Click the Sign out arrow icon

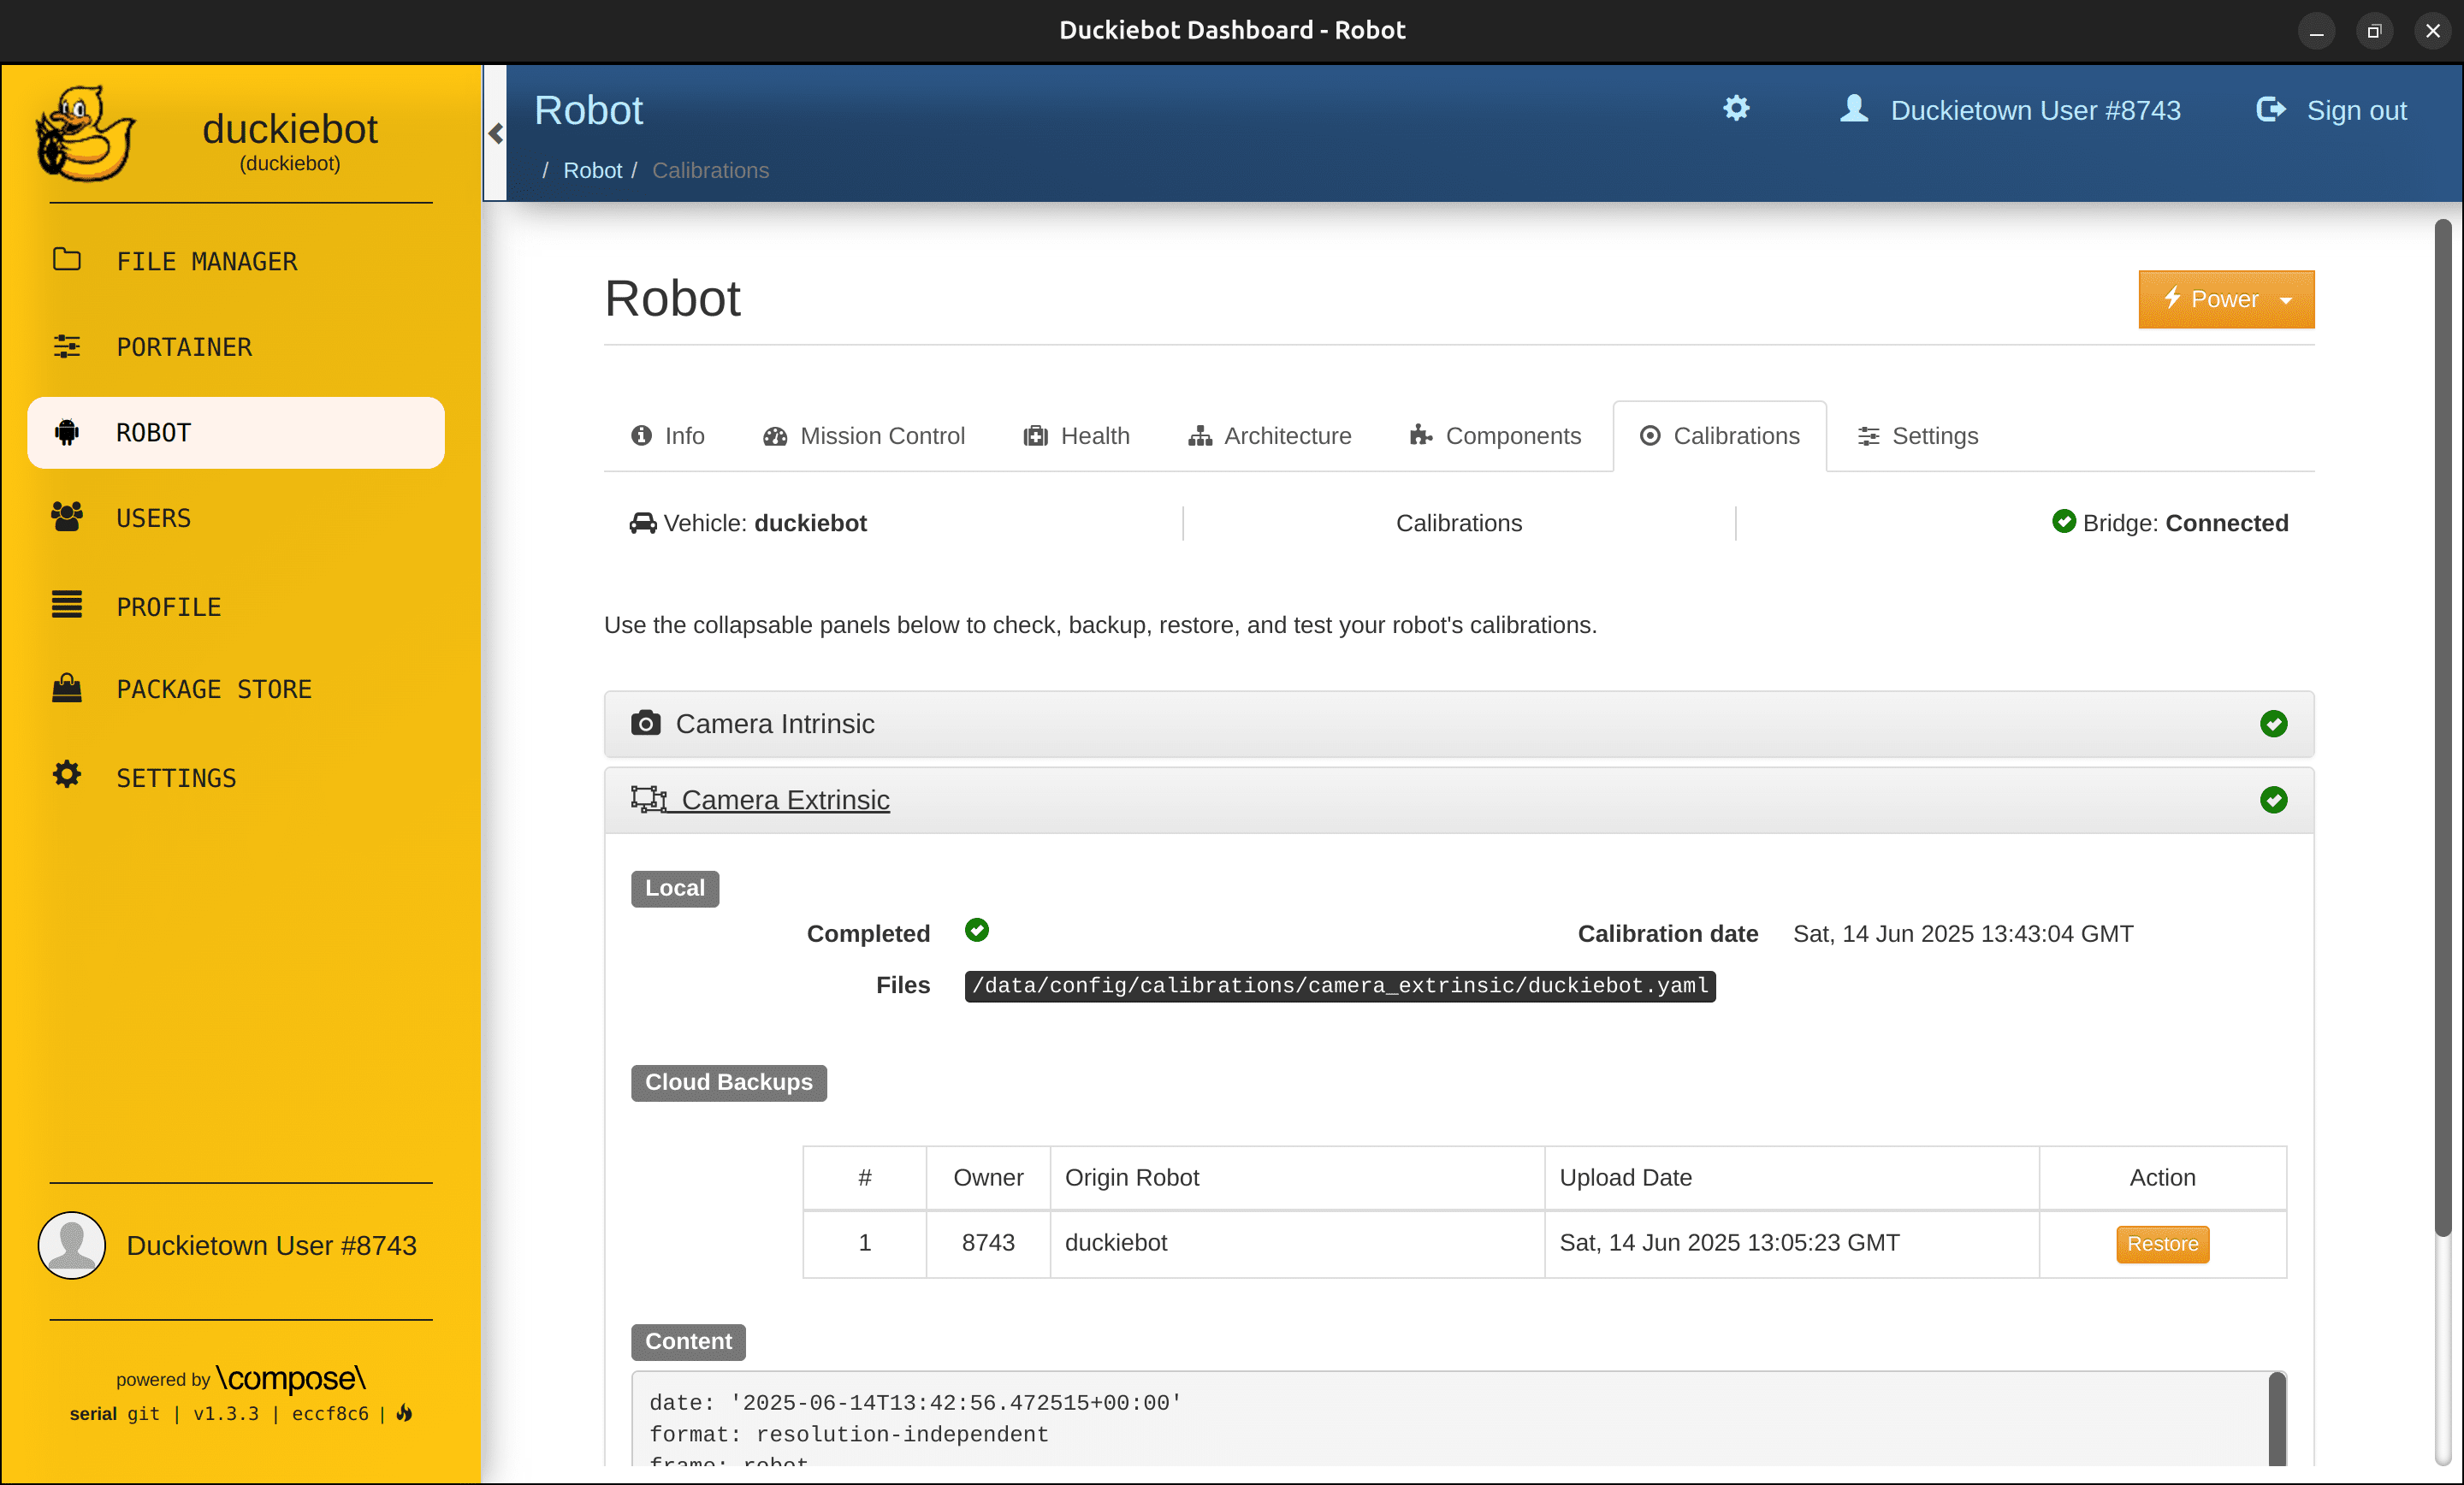point(2271,109)
